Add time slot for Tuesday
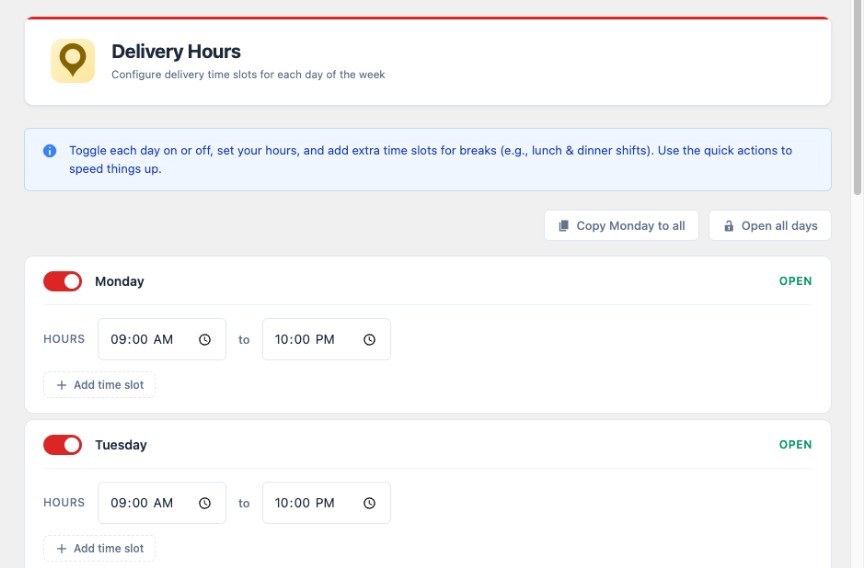The width and height of the screenshot is (864, 568). [x=99, y=548]
